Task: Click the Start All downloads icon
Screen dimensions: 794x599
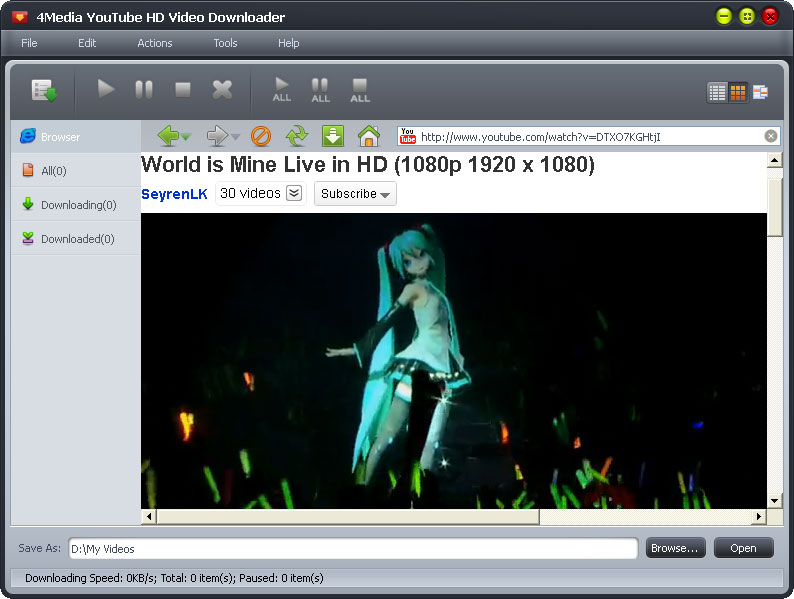Action: 282,90
